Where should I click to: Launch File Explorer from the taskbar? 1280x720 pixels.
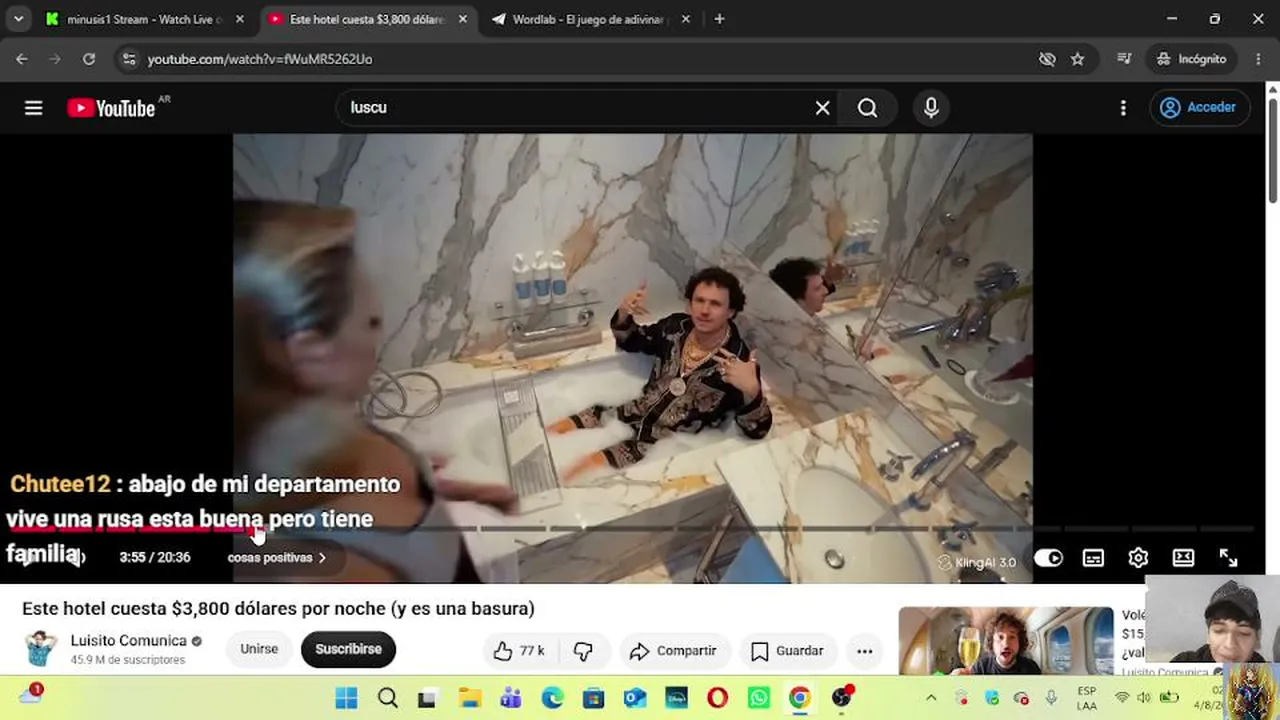(x=470, y=698)
